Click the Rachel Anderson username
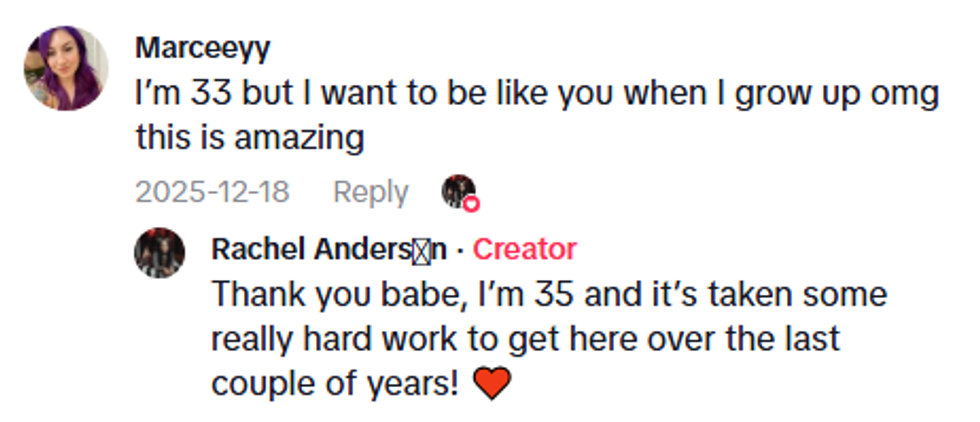The image size is (980, 422). click(x=329, y=249)
